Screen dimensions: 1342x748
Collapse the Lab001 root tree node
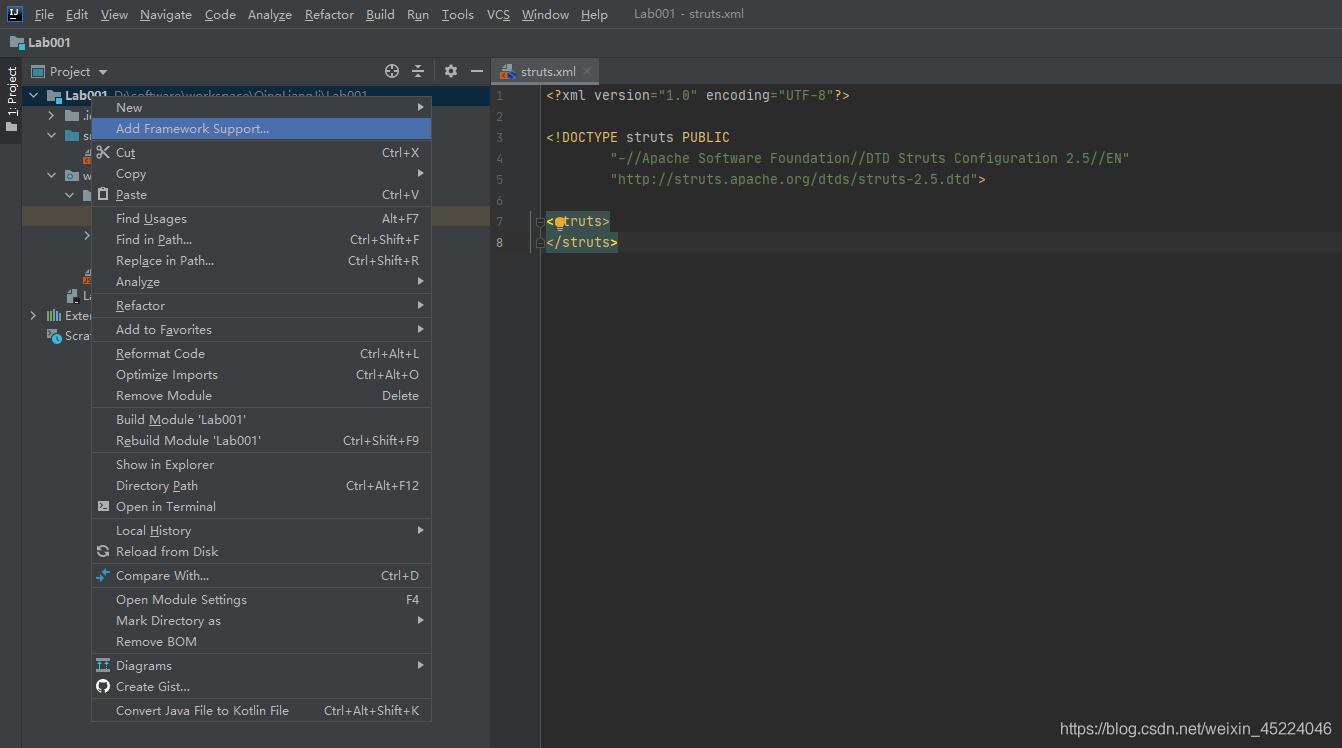point(34,96)
